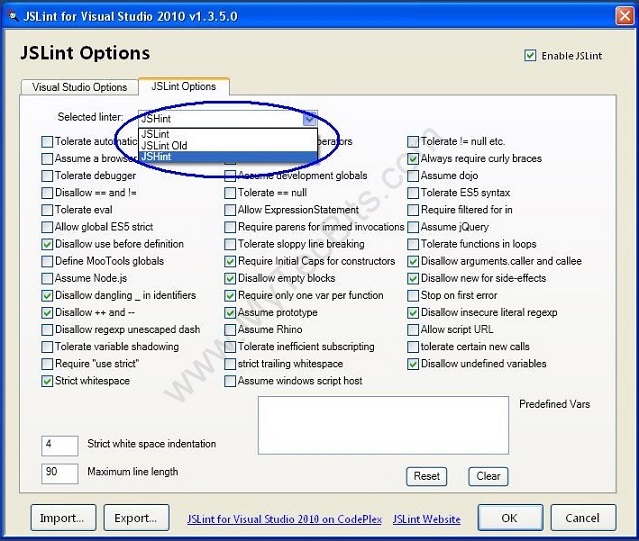Image resolution: width=639 pixels, height=541 pixels.
Task: Uncheck Disallow use before definition
Action: coord(47,244)
